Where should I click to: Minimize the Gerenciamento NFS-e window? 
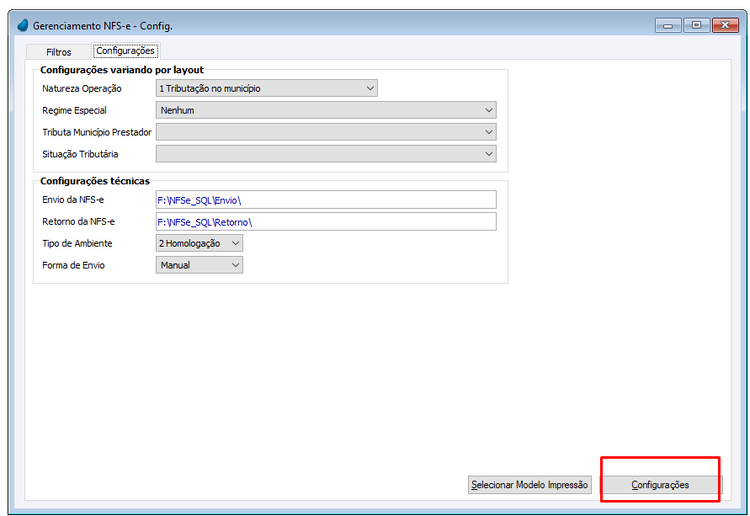pyautogui.click(x=668, y=25)
